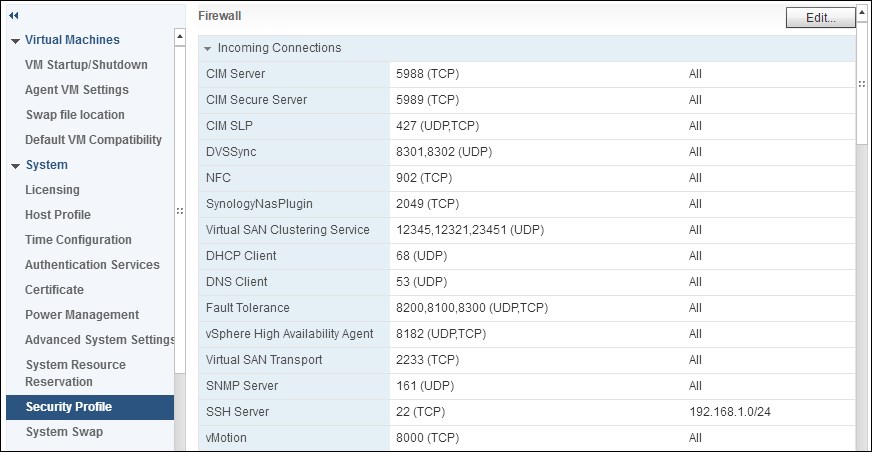
Task: Open the System Swap settings
Action: [64, 432]
